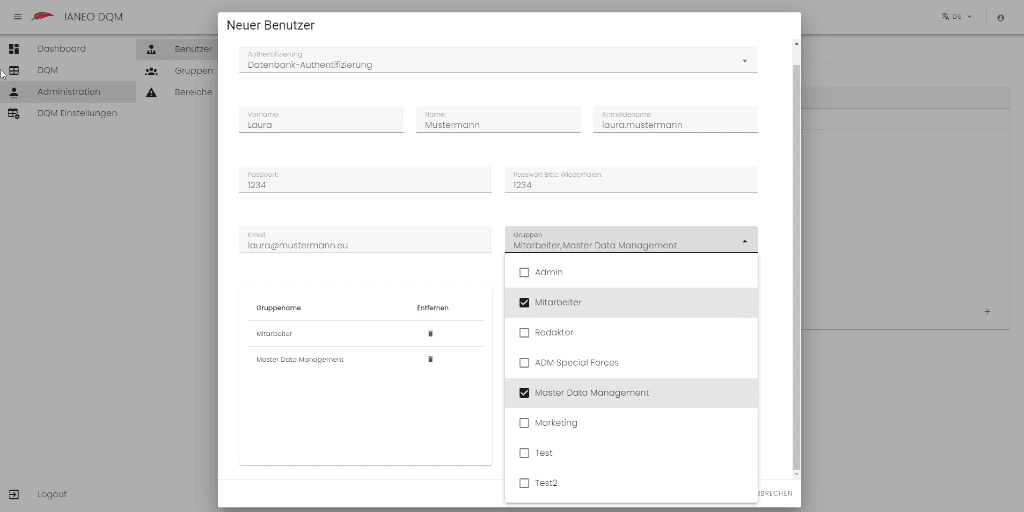The width and height of the screenshot is (1024, 512).
Task: Click the Dashboard sidebar icon
Action: tap(14, 49)
